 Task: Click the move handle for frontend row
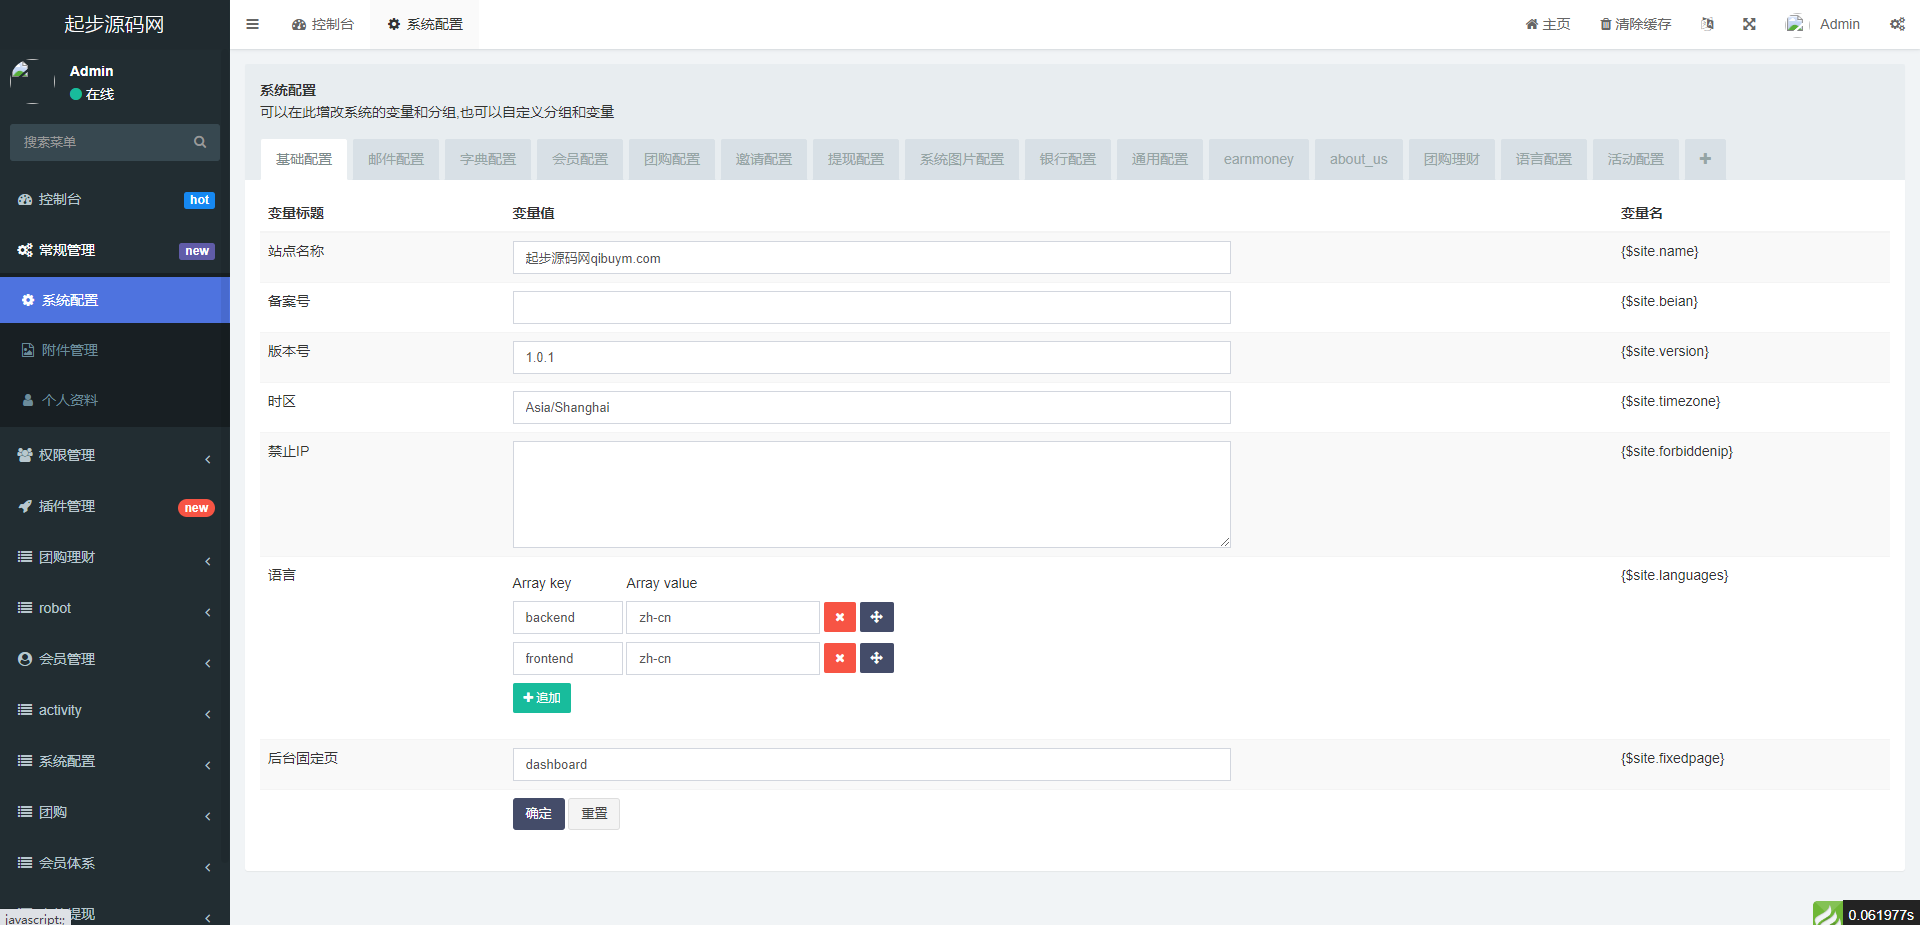(876, 658)
